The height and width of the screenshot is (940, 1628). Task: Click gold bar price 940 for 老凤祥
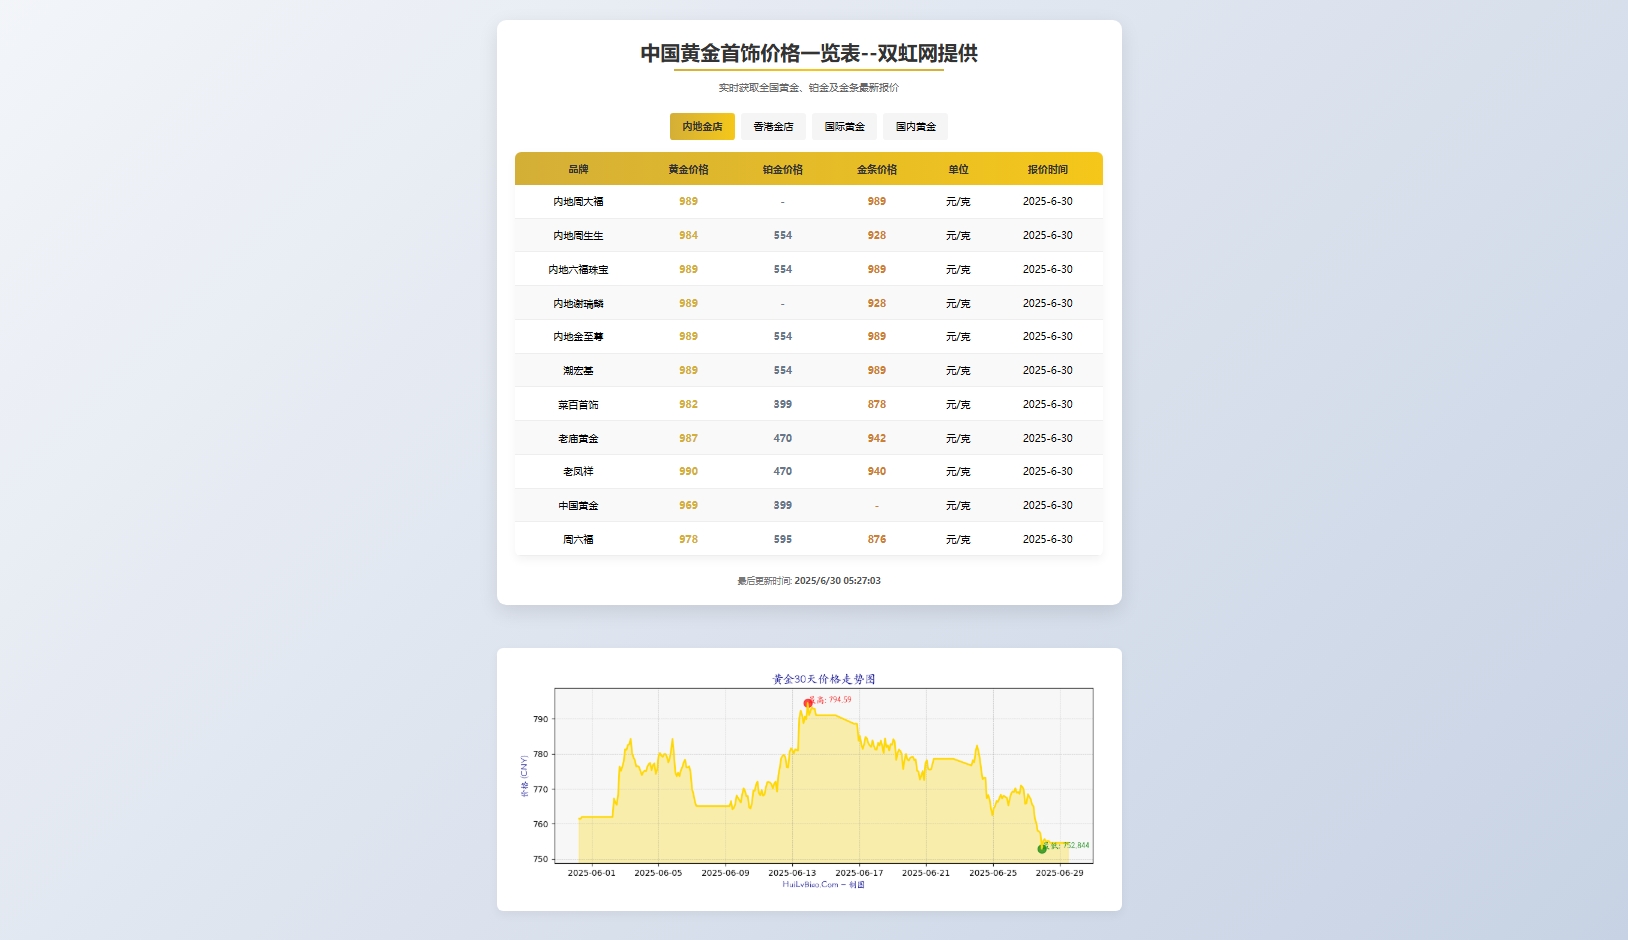pyautogui.click(x=876, y=472)
